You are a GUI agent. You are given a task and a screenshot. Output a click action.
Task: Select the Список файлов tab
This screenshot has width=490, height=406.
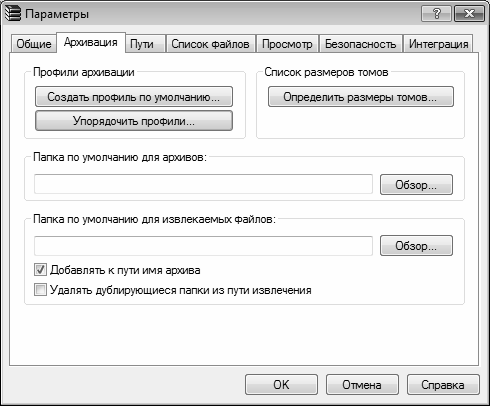click(211, 44)
